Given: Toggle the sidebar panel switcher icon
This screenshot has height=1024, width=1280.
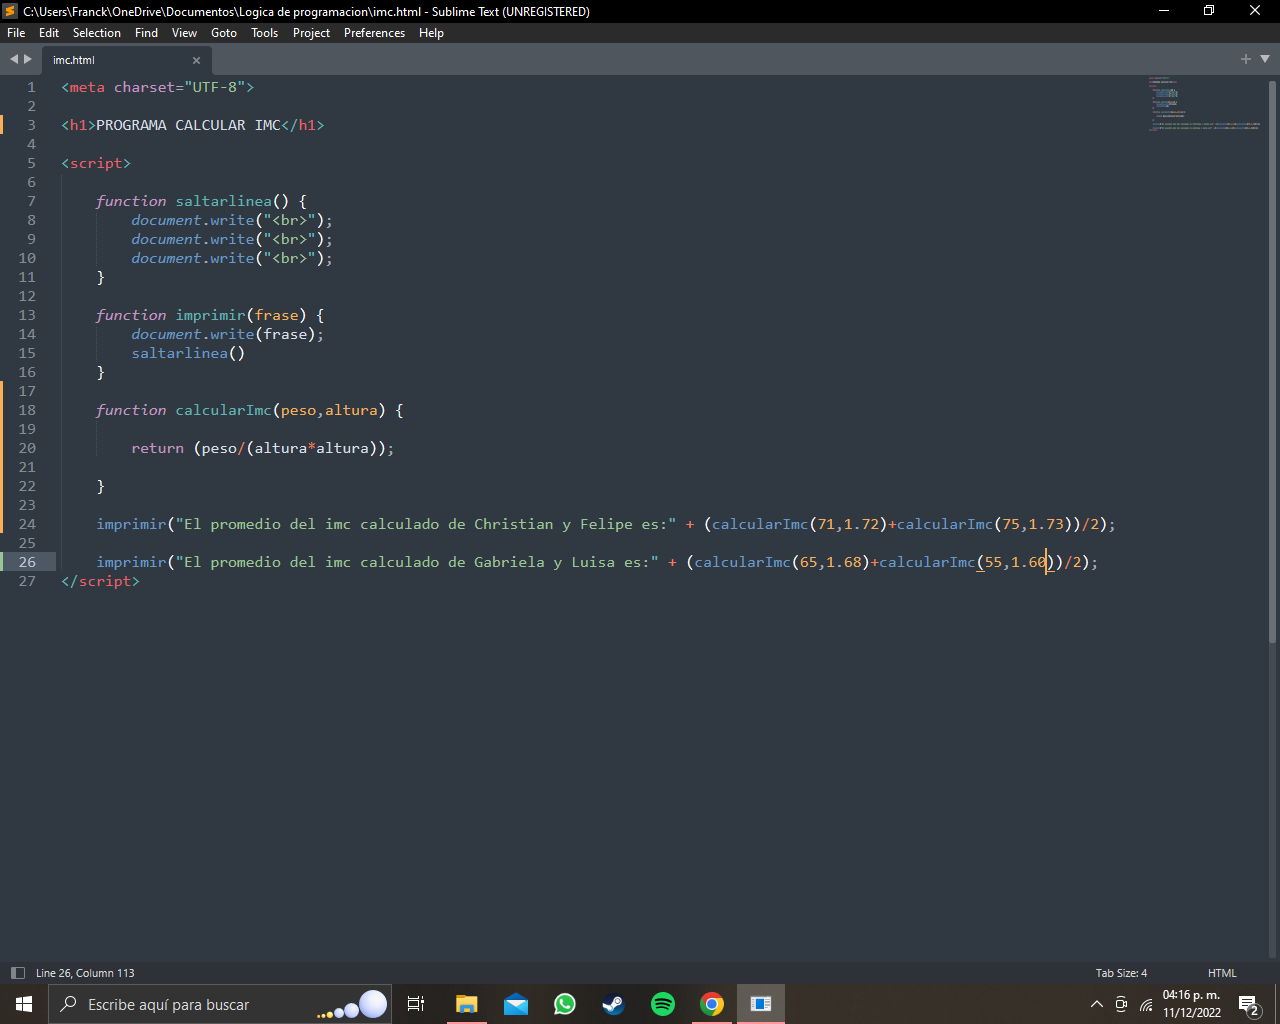Looking at the screenshot, I should coord(17,973).
